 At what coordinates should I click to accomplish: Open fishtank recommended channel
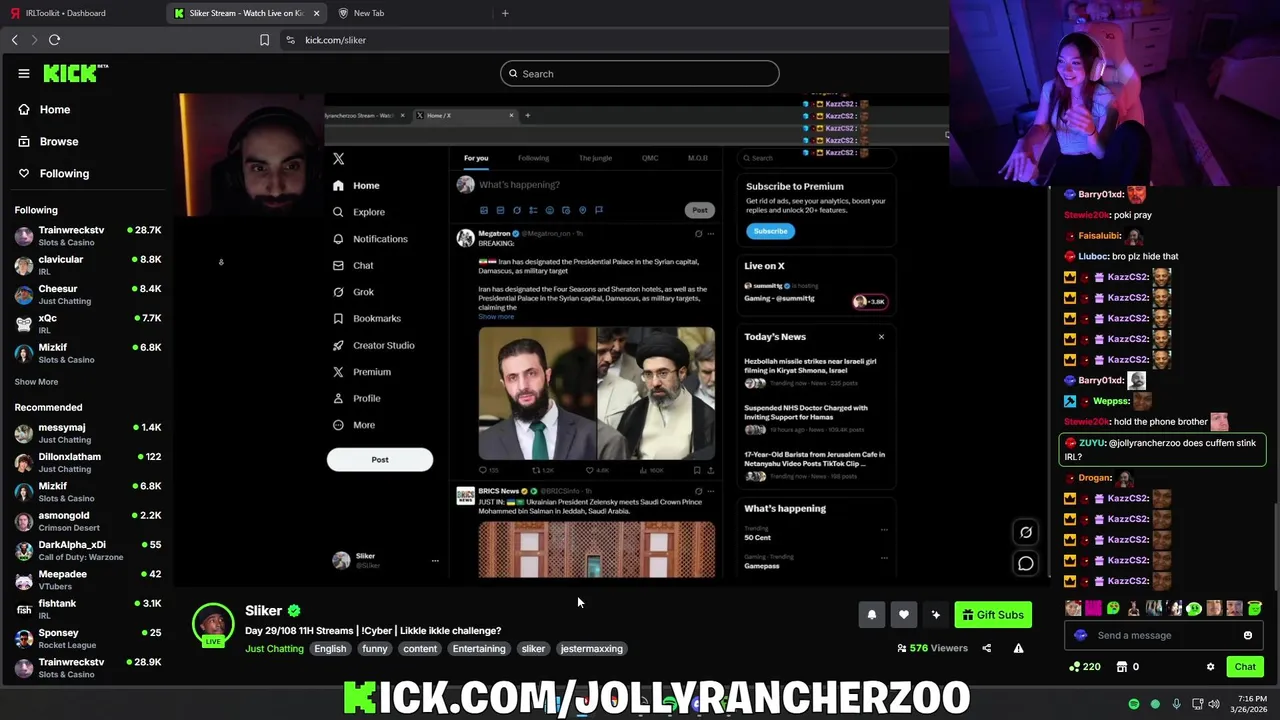point(88,608)
